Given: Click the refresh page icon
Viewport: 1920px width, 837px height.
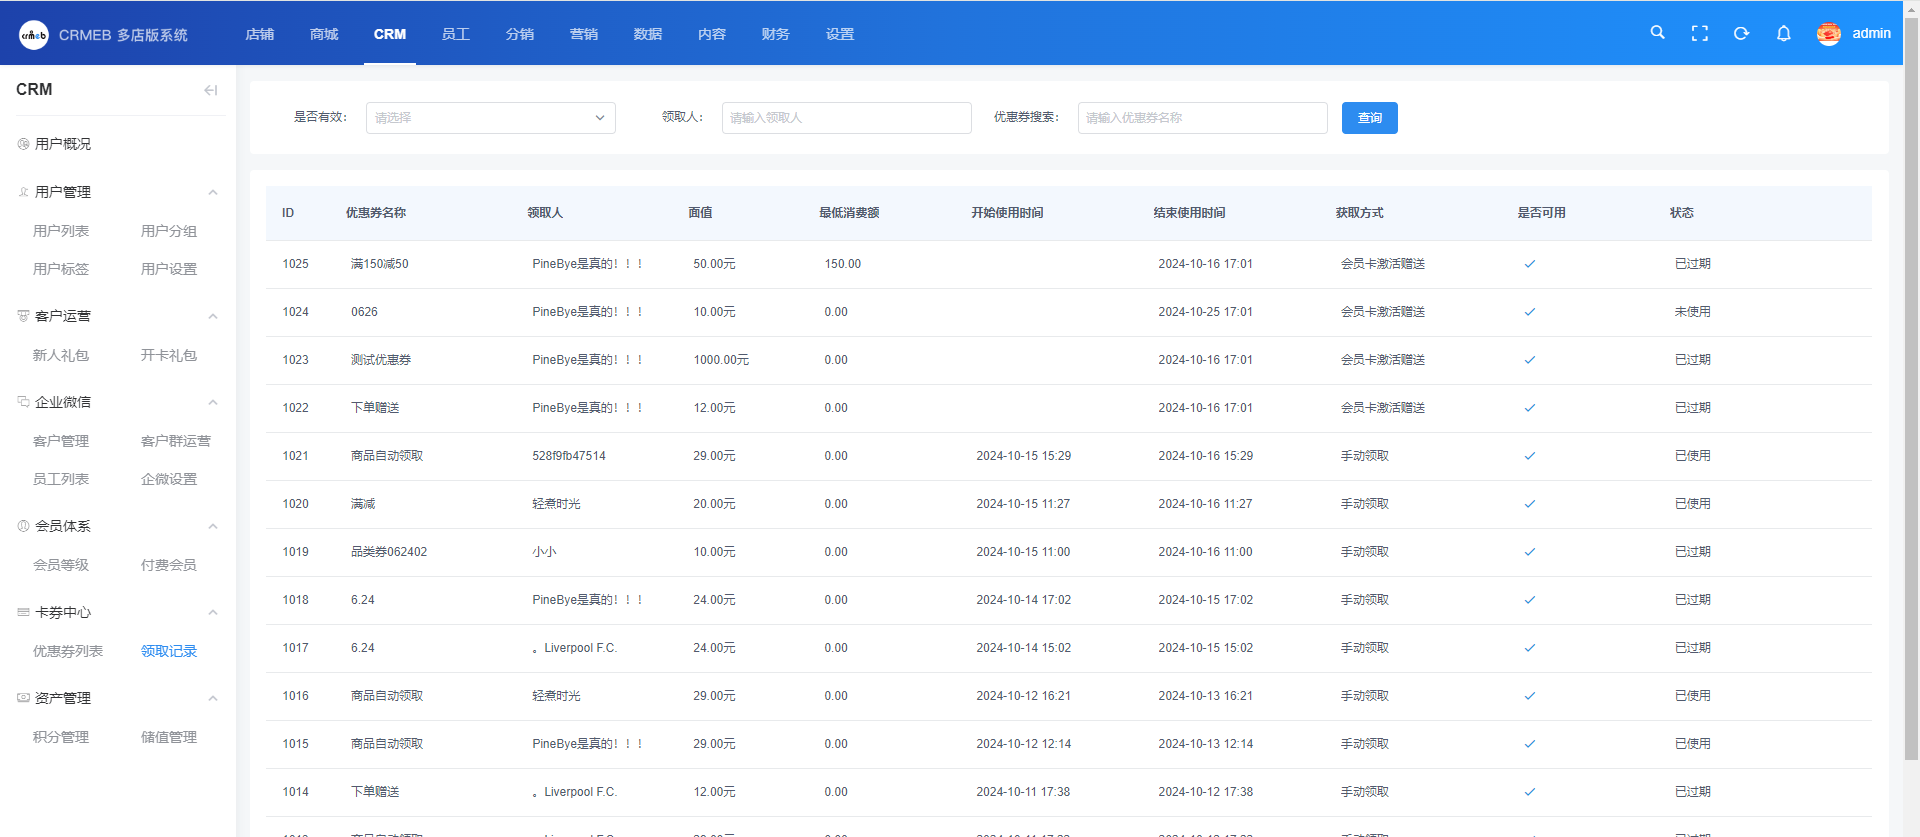Looking at the screenshot, I should 1741,33.
